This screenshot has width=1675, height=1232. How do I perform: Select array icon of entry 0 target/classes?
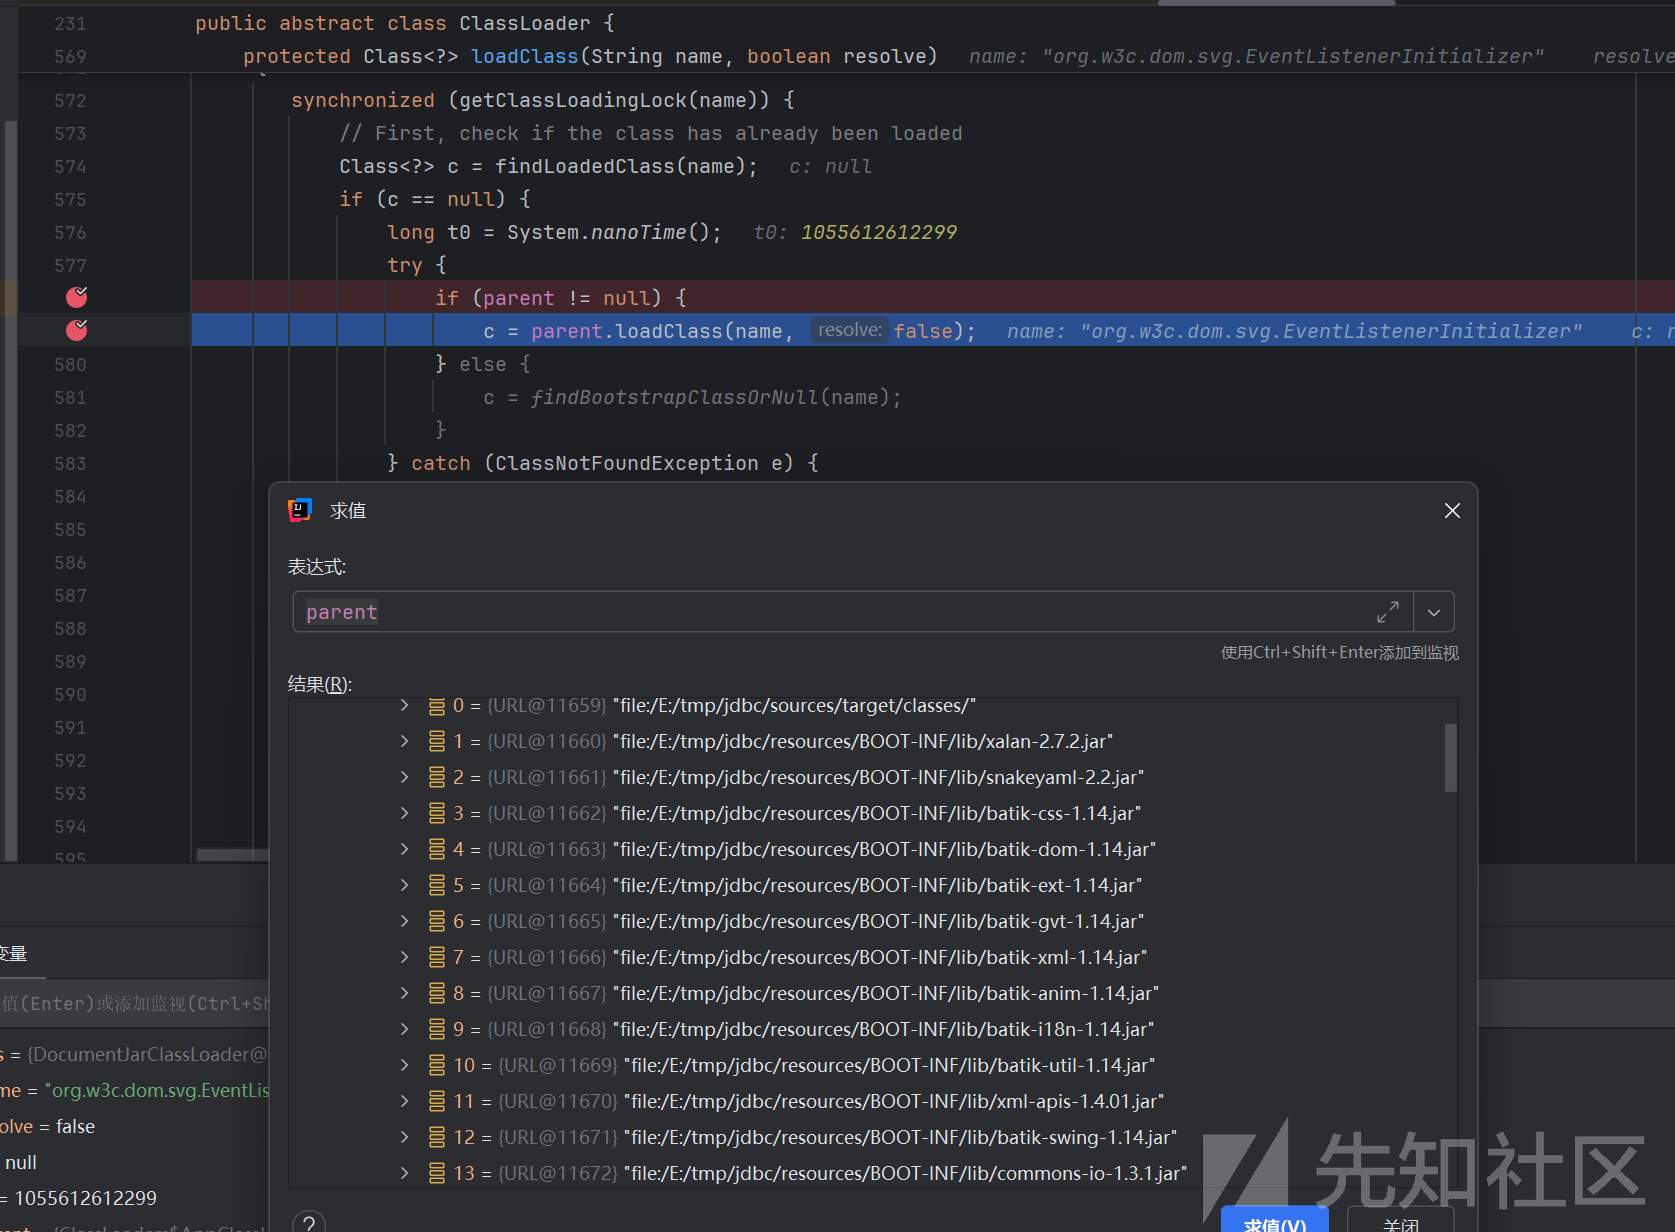(437, 705)
